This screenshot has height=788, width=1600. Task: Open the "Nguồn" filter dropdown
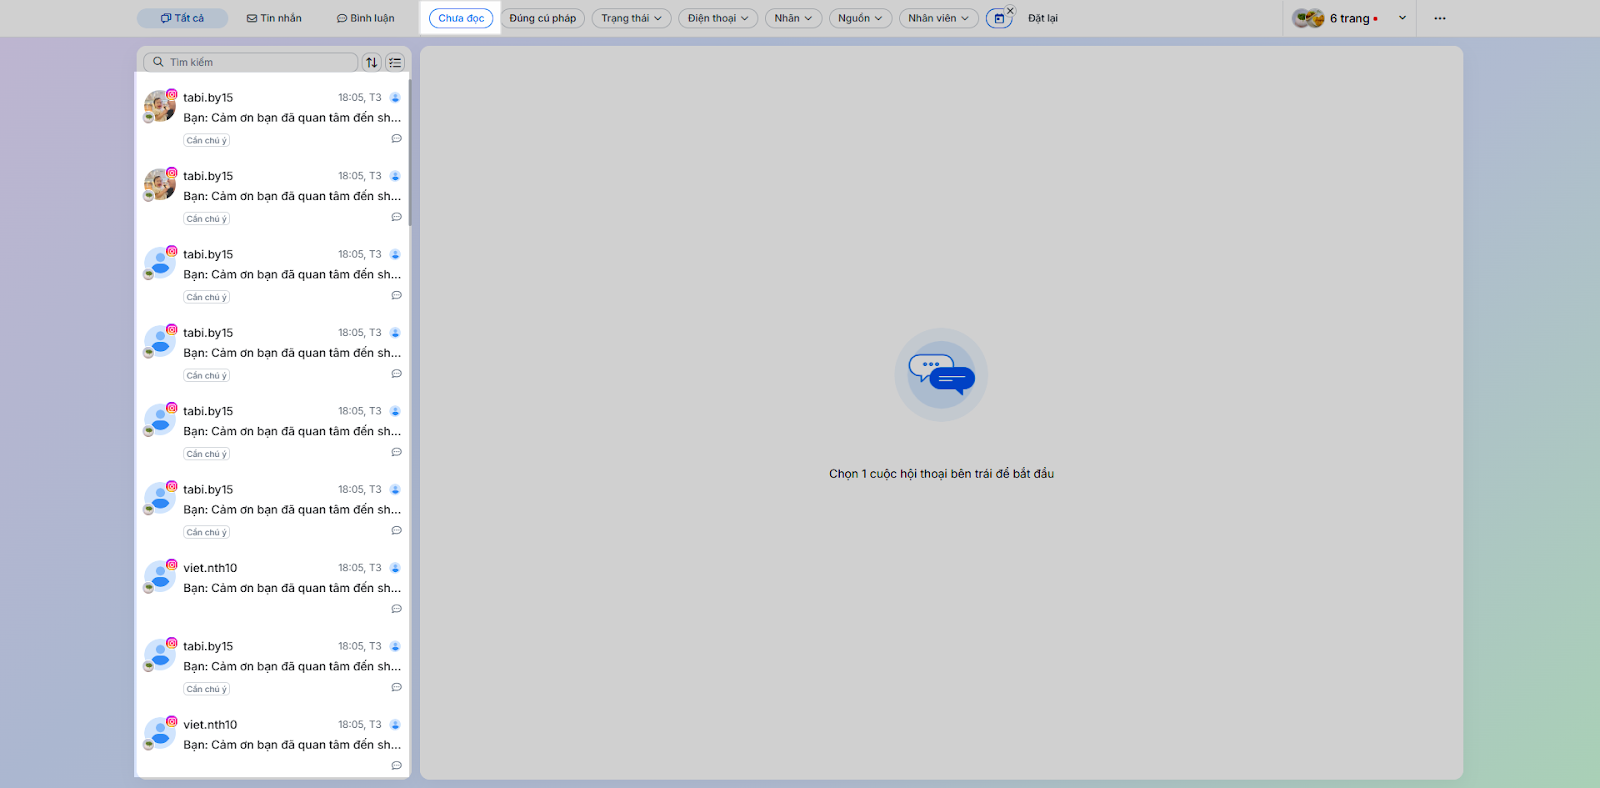pos(860,18)
